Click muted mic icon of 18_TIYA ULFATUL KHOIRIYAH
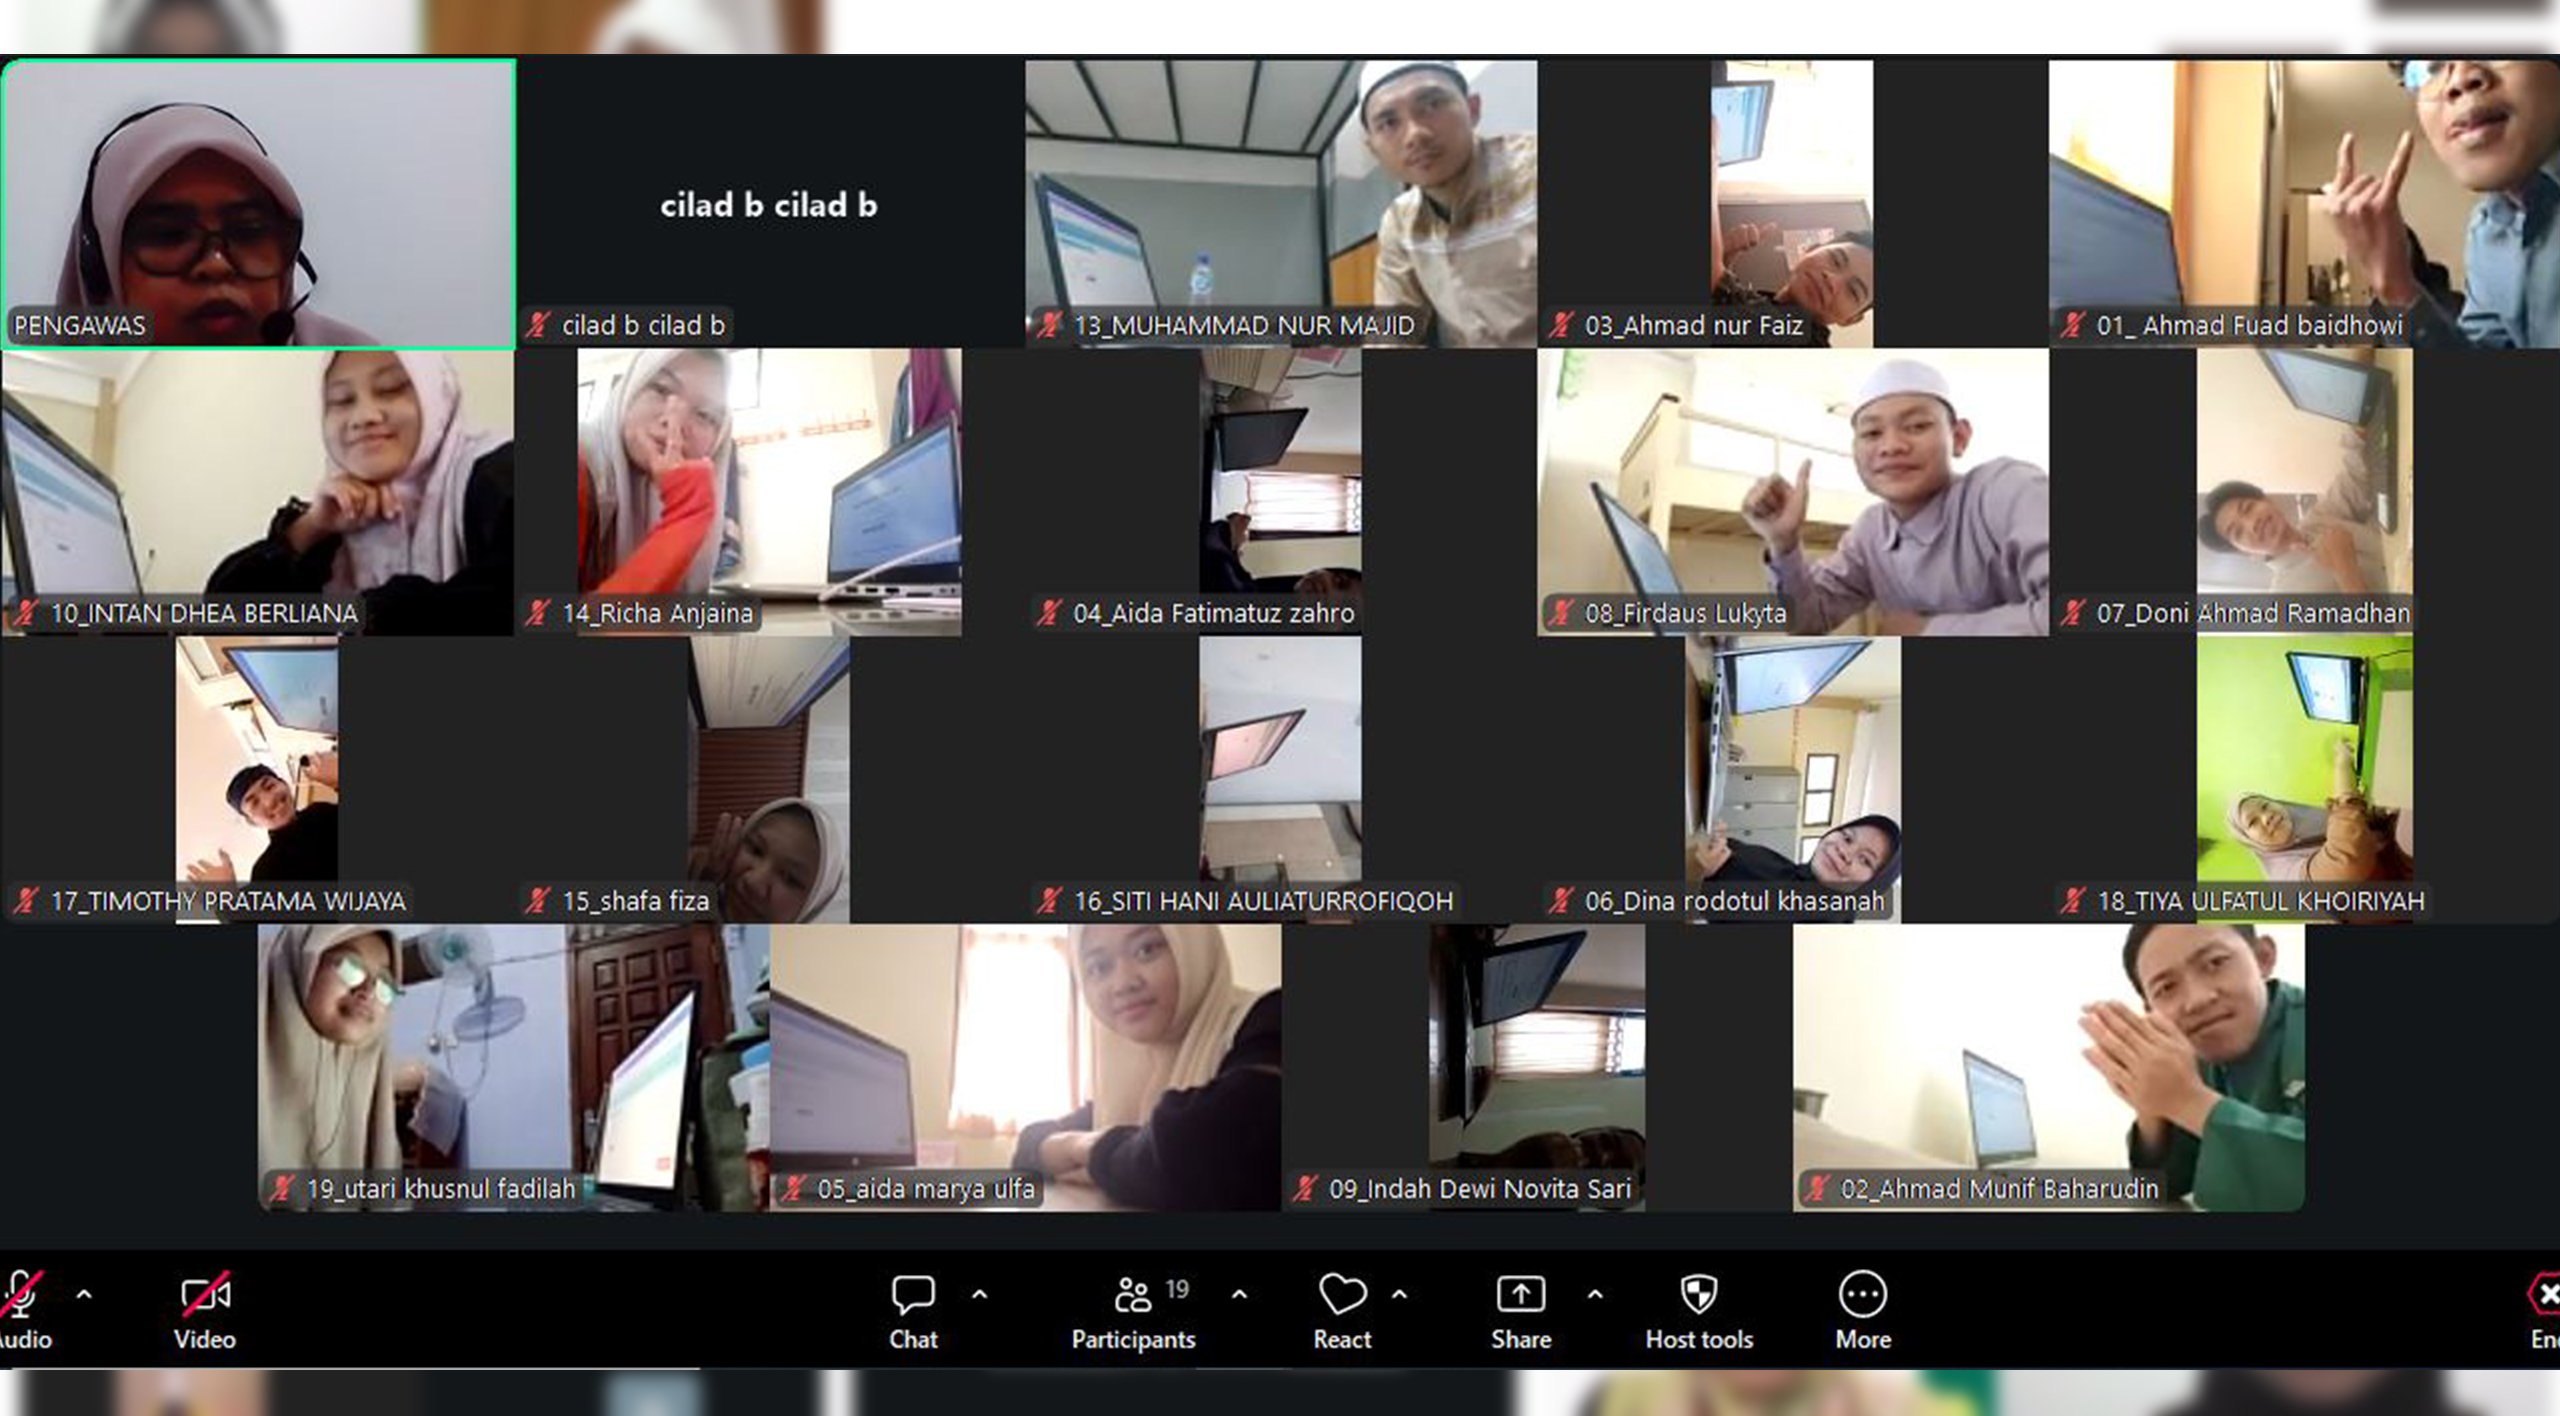Viewport: 2560px width, 1416px height. tap(2073, 900)
